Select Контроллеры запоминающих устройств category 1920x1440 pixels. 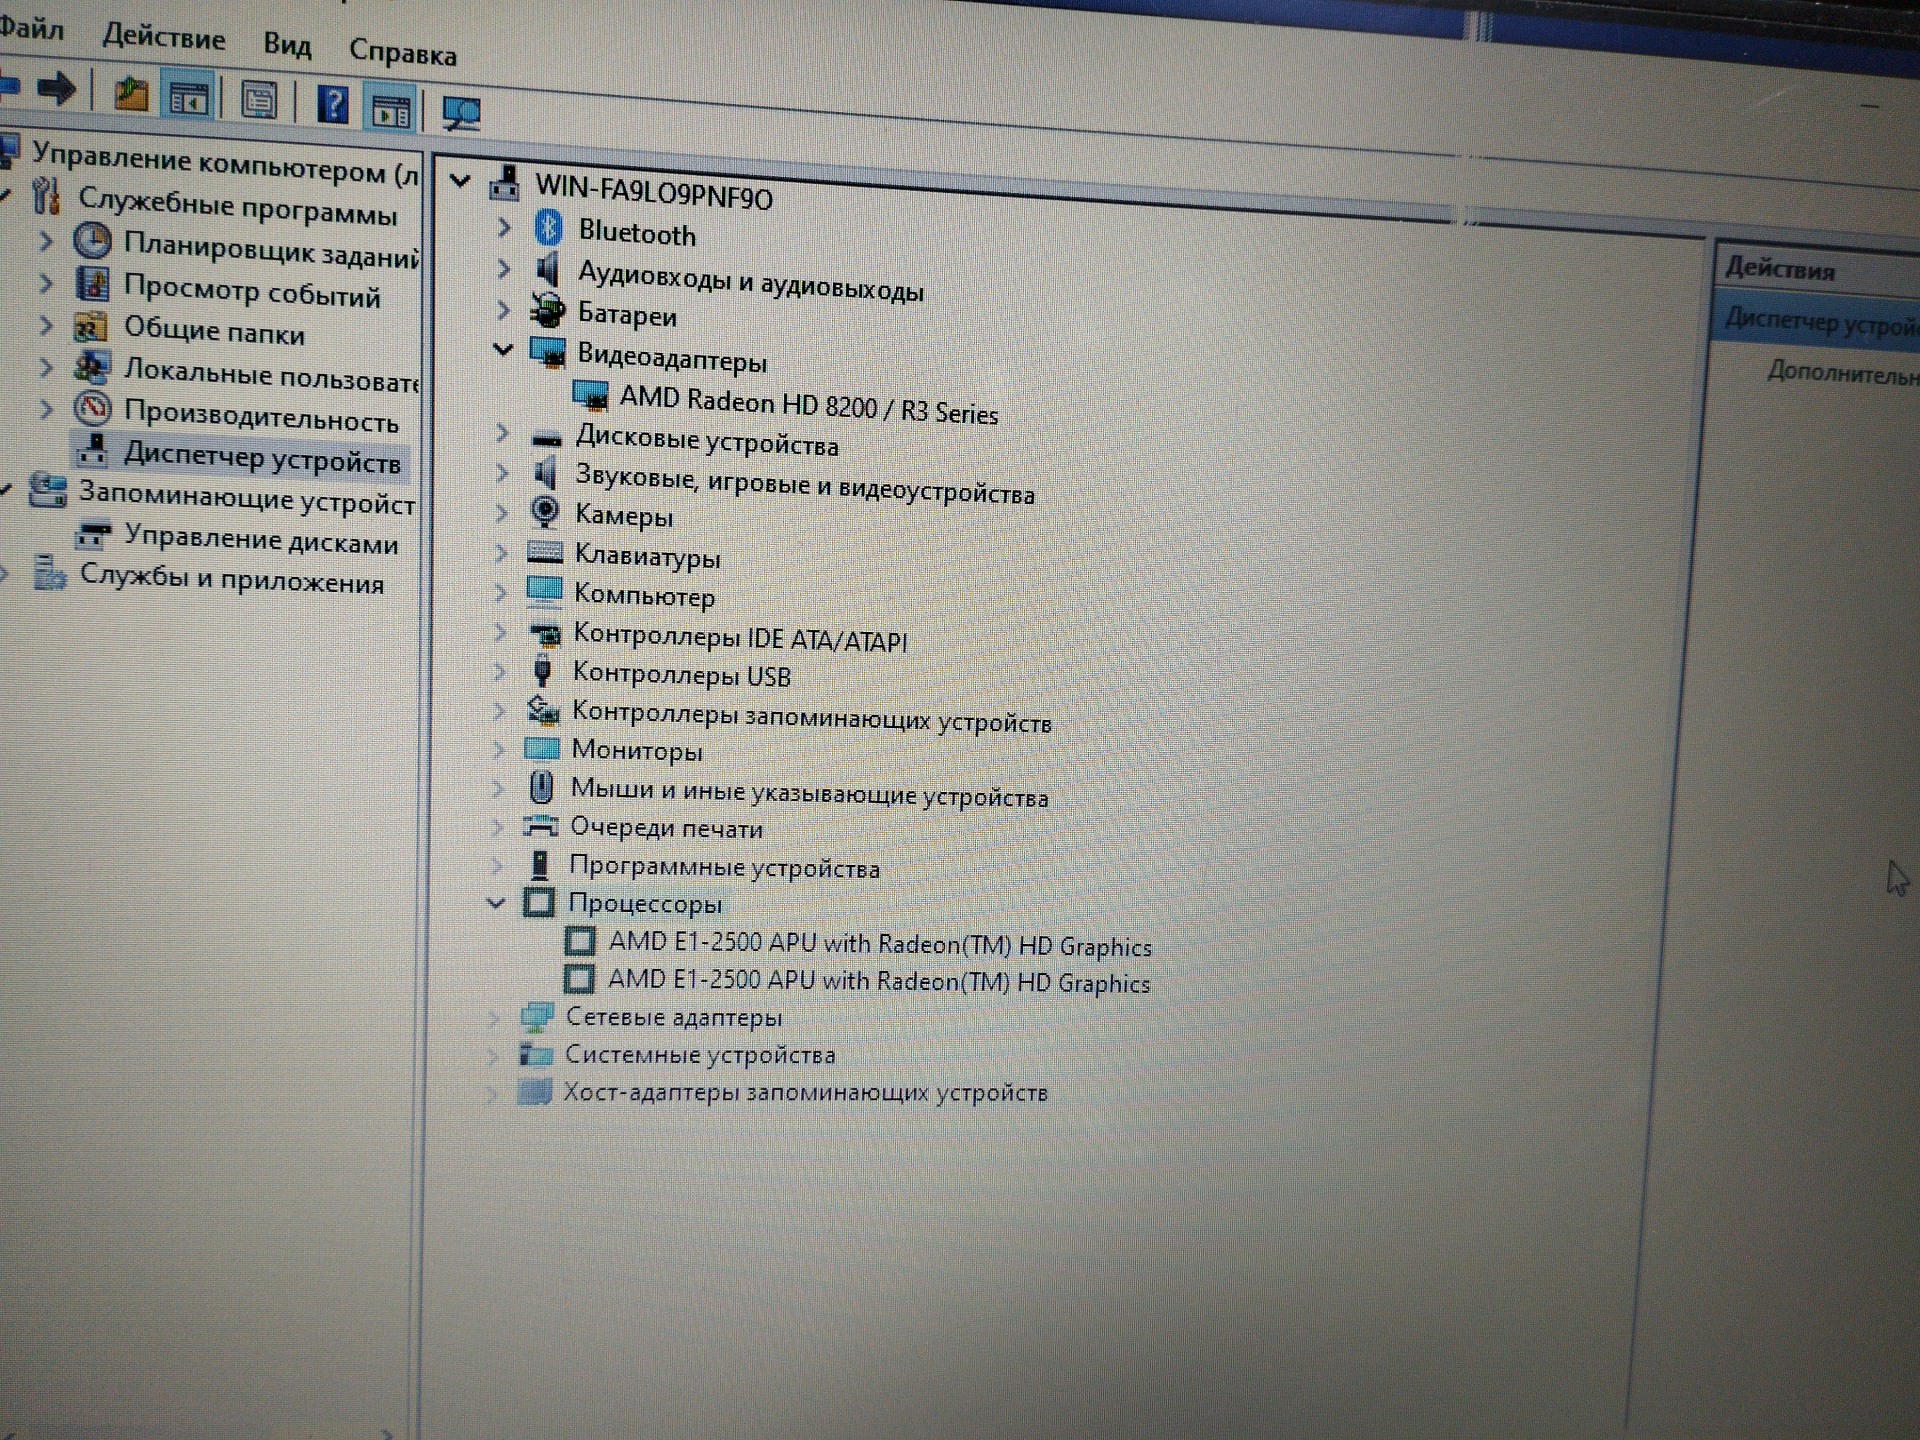click(811, 718)
